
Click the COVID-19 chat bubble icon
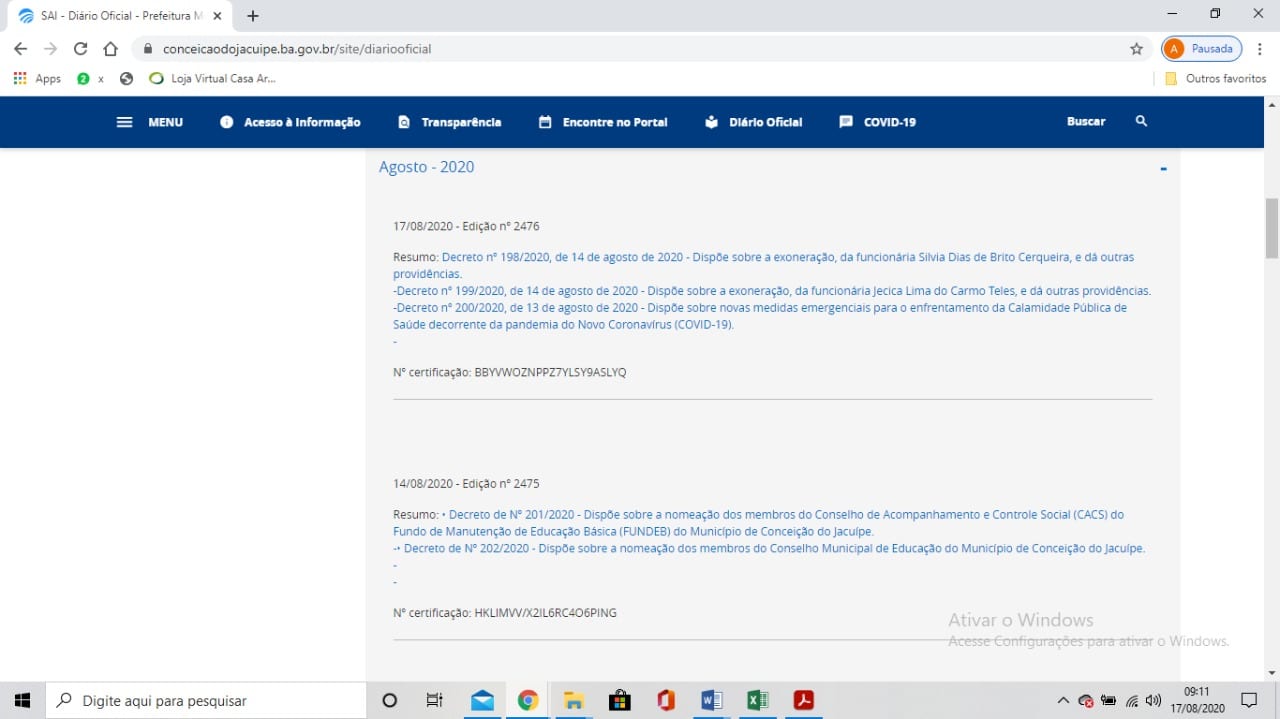846,122
